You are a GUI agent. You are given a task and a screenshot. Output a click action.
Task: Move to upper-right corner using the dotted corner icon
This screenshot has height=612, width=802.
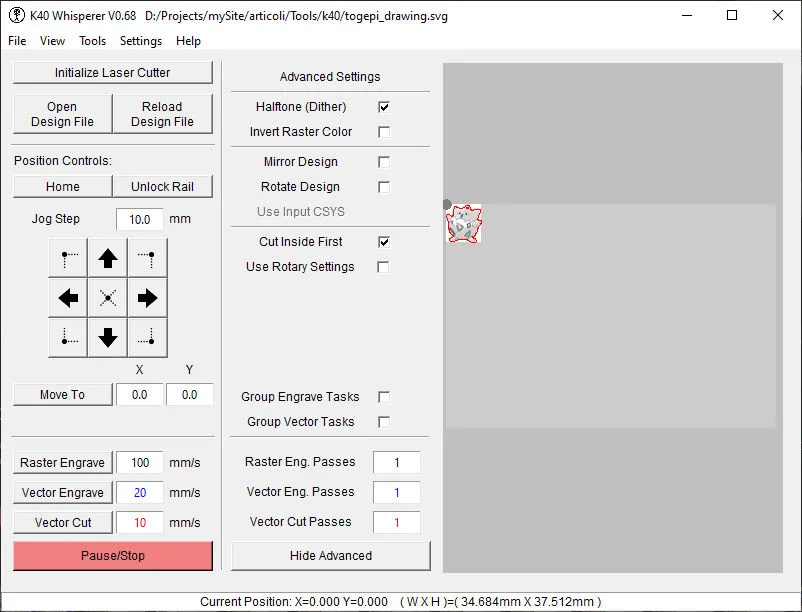point(147,258)
